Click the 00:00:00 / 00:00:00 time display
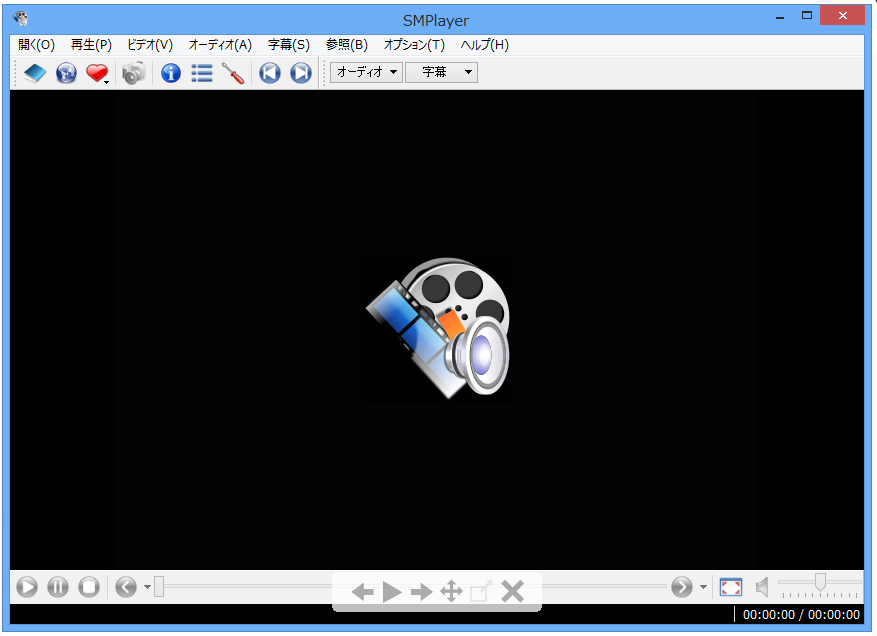This screenshot has width=877, height=636. [801, 615]
